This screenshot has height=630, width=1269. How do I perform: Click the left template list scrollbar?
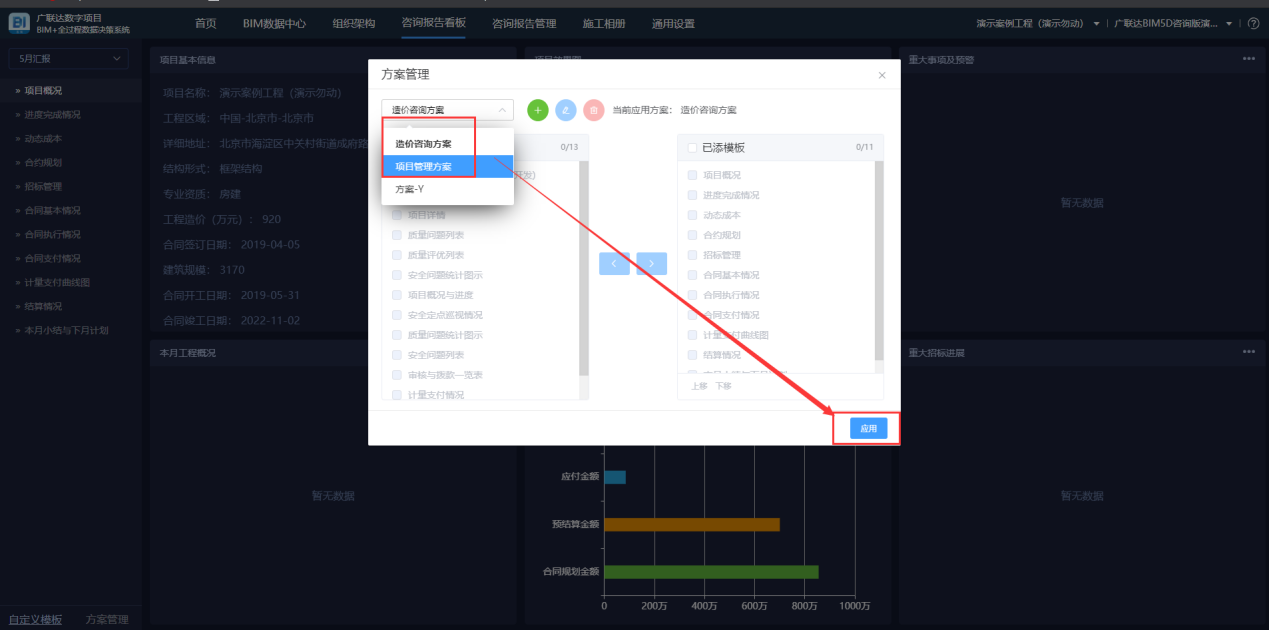(584, 270)
